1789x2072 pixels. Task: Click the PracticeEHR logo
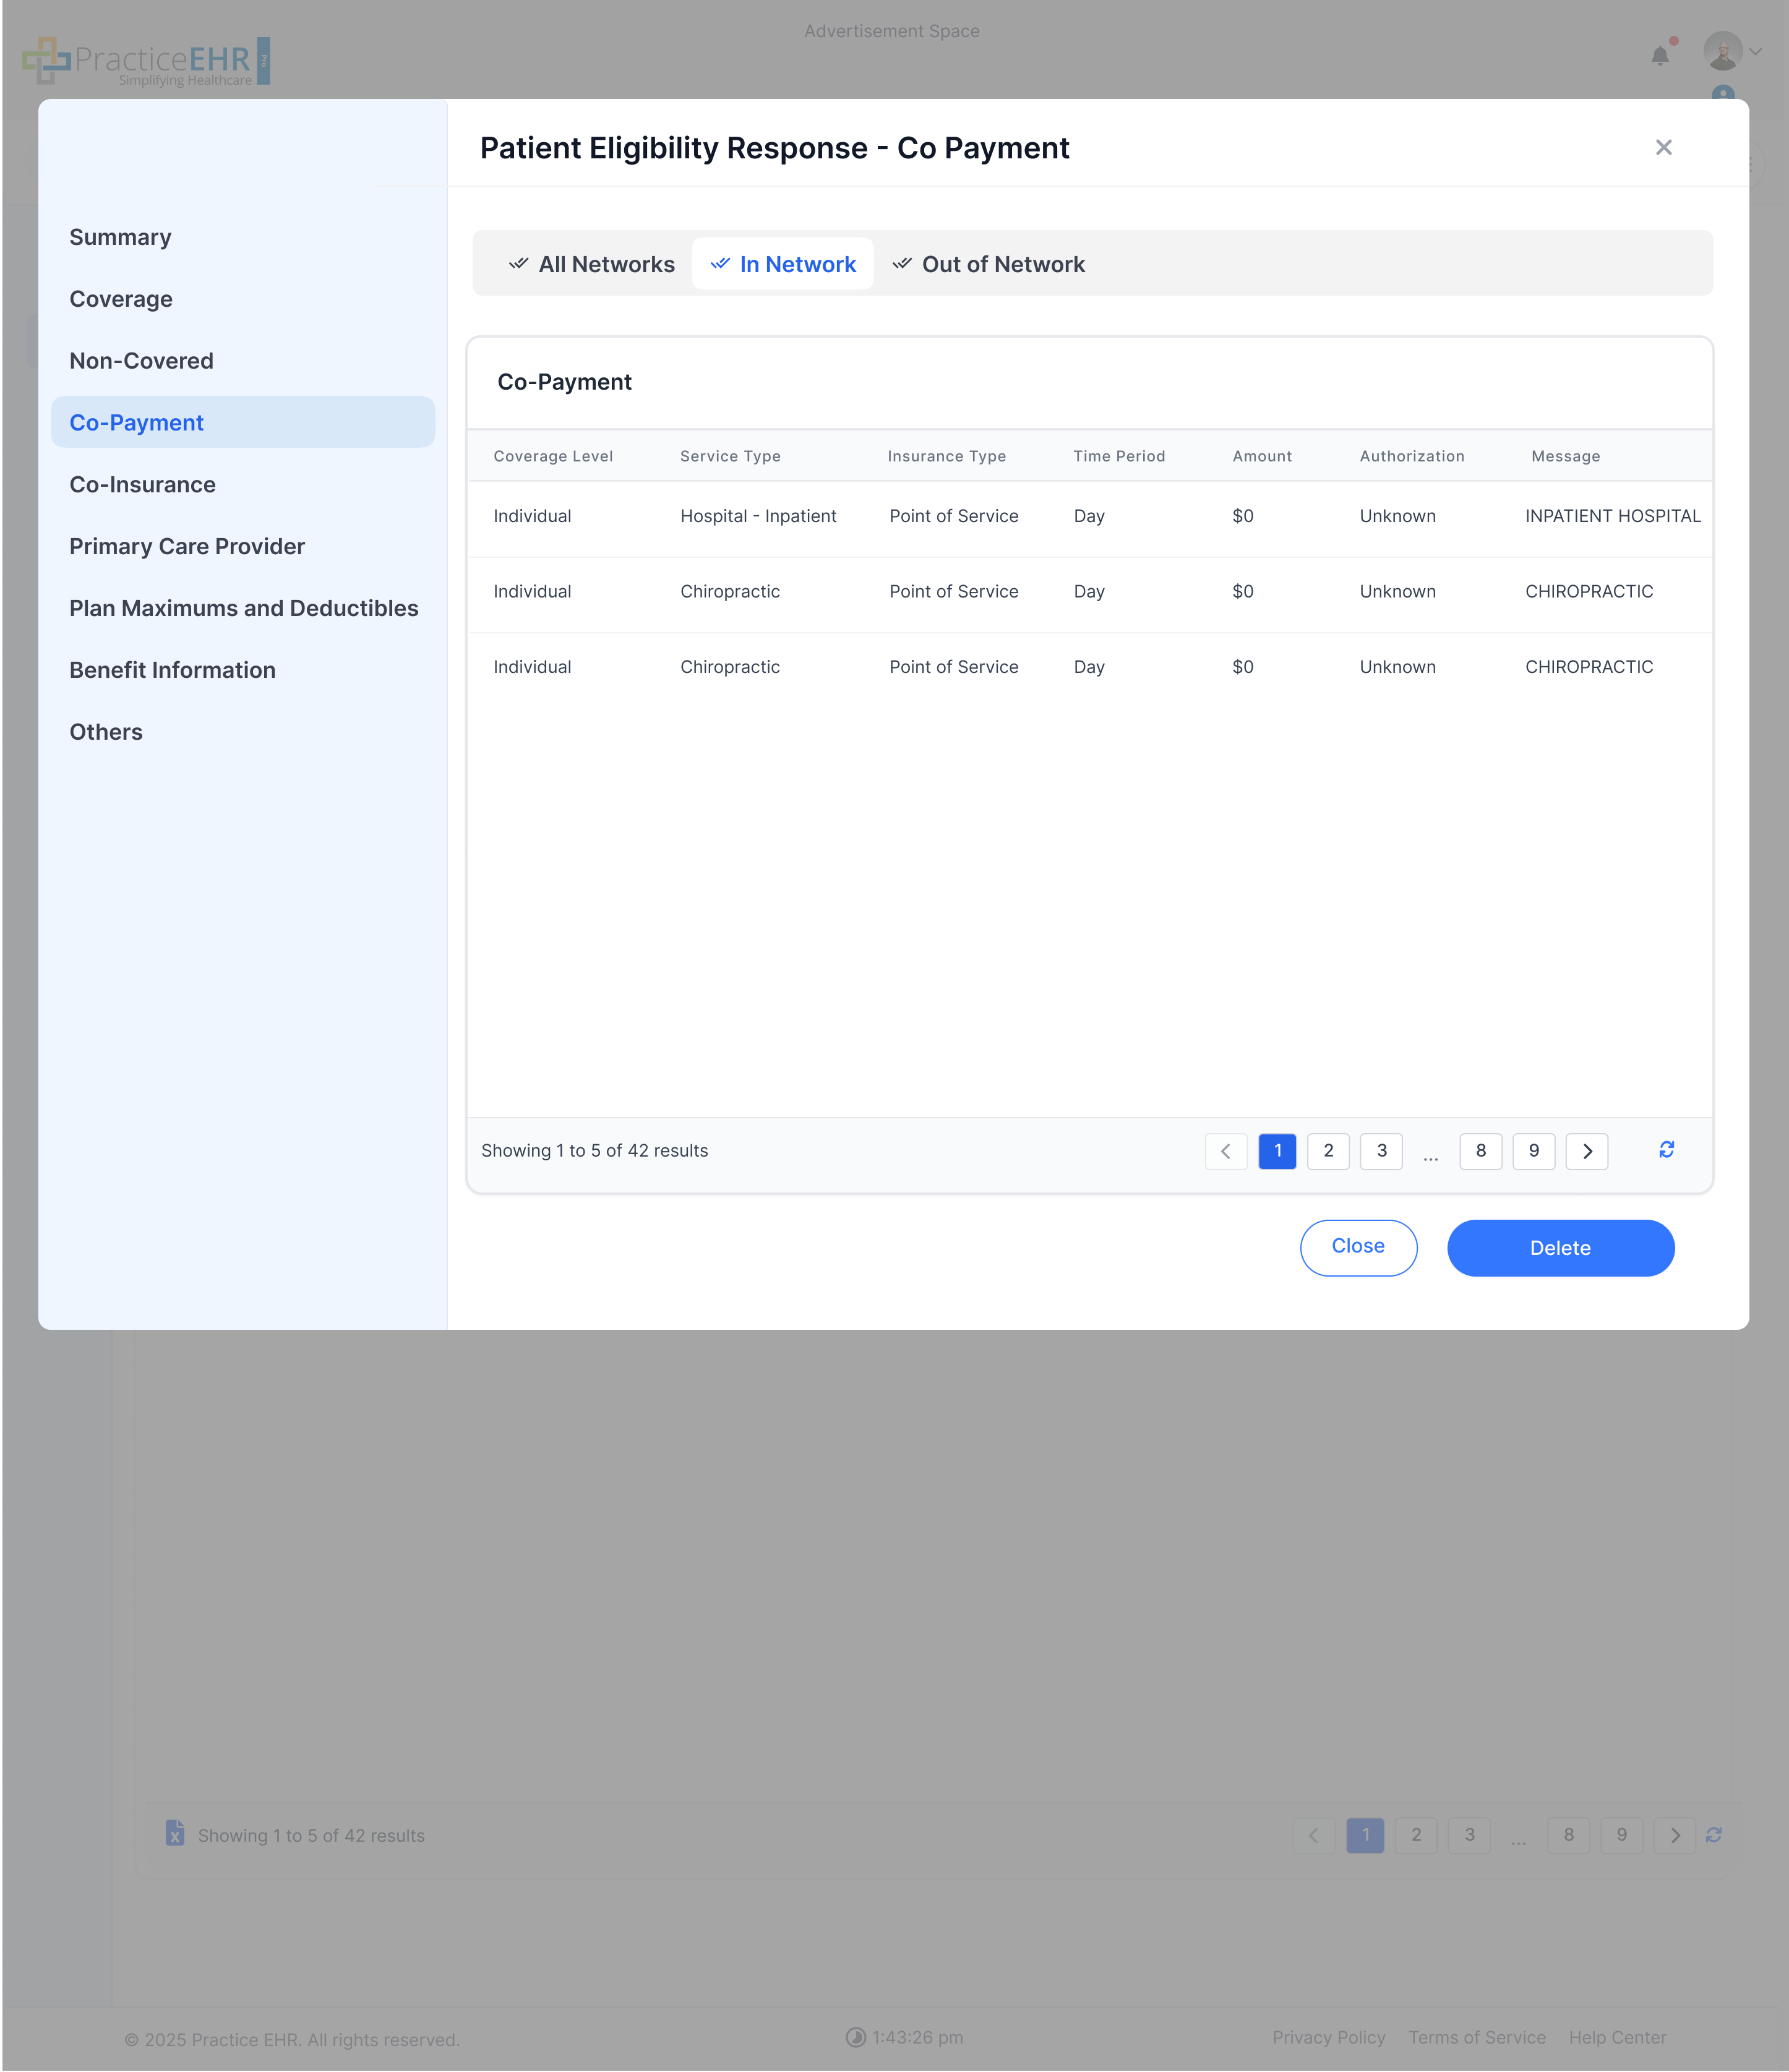(x=147, y=61)
